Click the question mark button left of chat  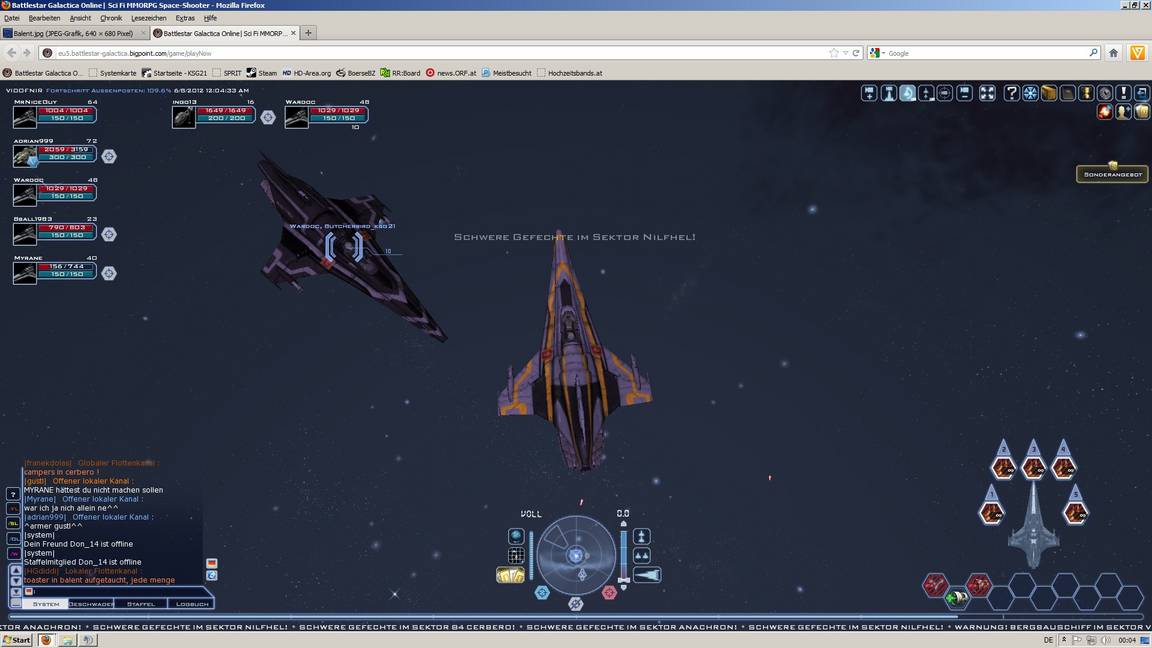[13, 494]
